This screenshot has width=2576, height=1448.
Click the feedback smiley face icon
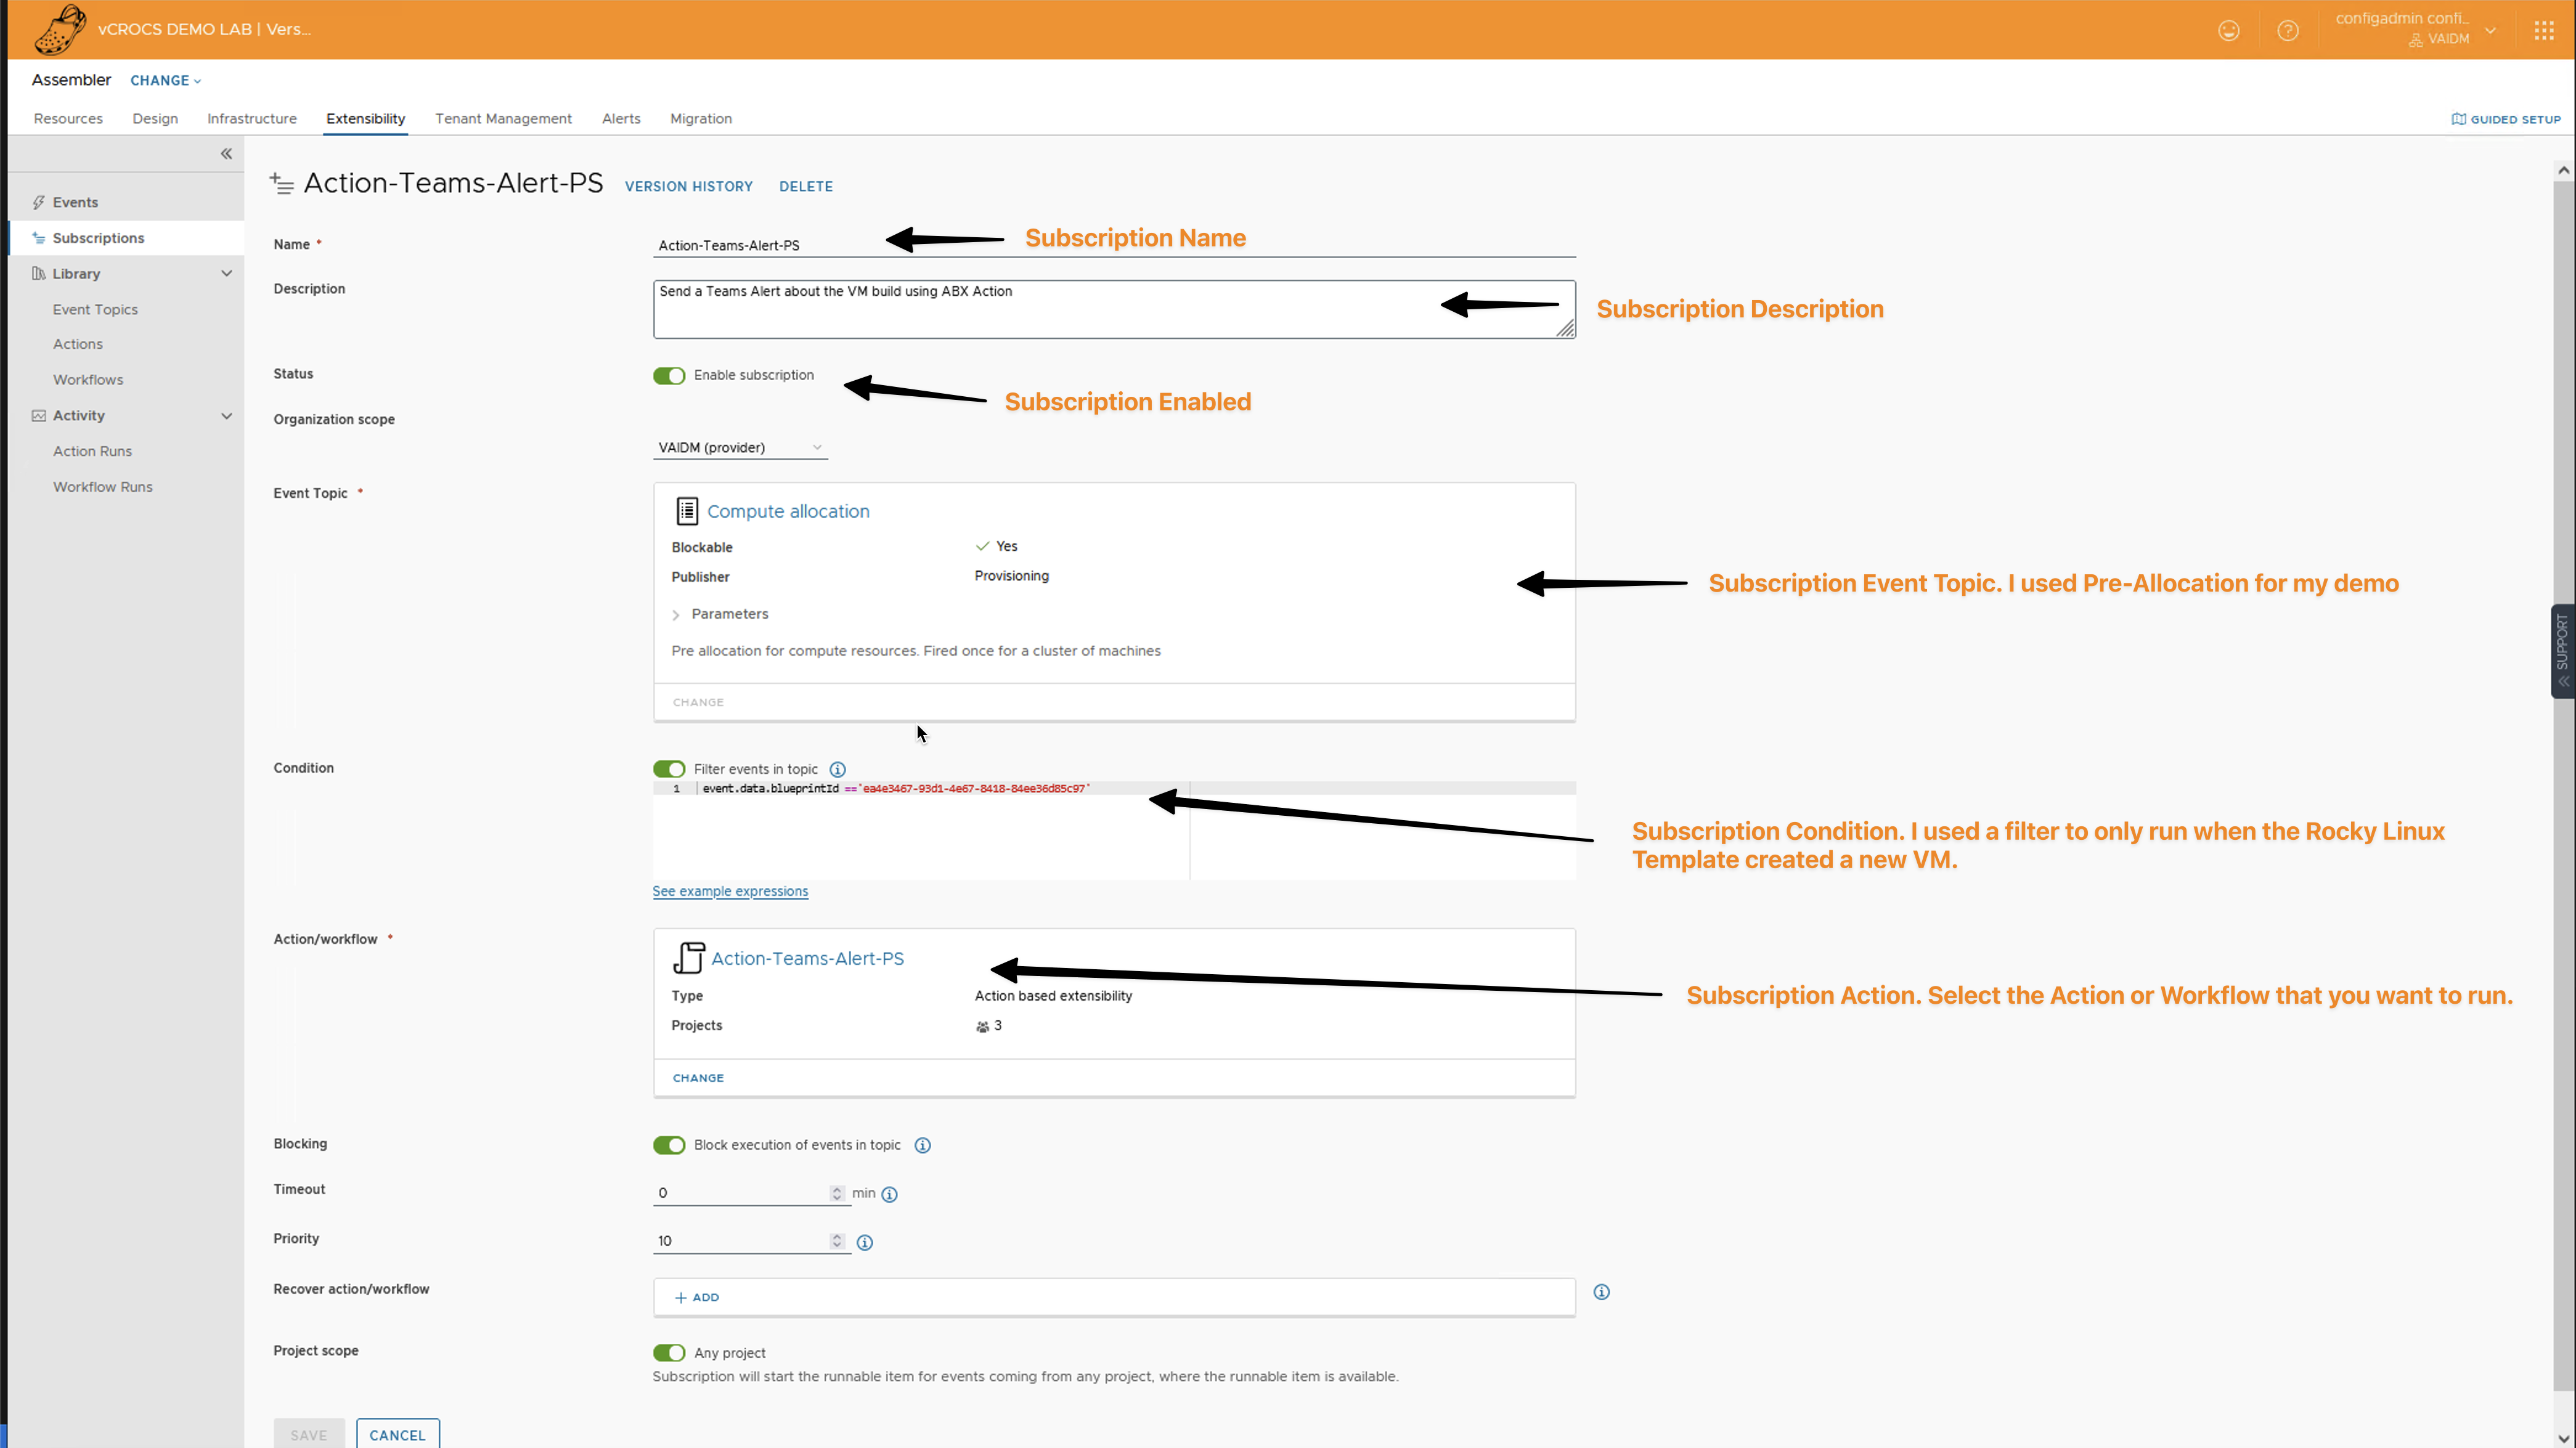2228,31
